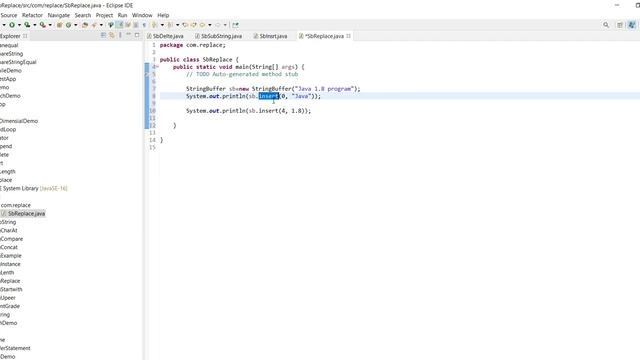Image resolution: width=640 pixels, height=360 pixels.
Task: Open the Previous Annotation dropdown arrow
Action: click(178, 25)
